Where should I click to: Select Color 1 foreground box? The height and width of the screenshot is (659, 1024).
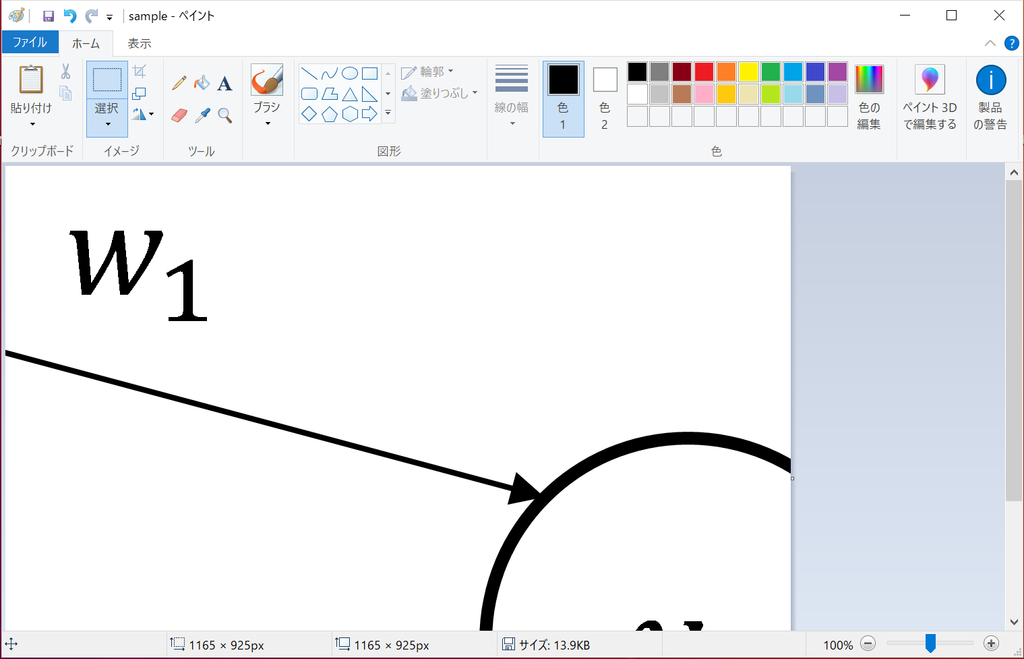(x=563, y=98)
